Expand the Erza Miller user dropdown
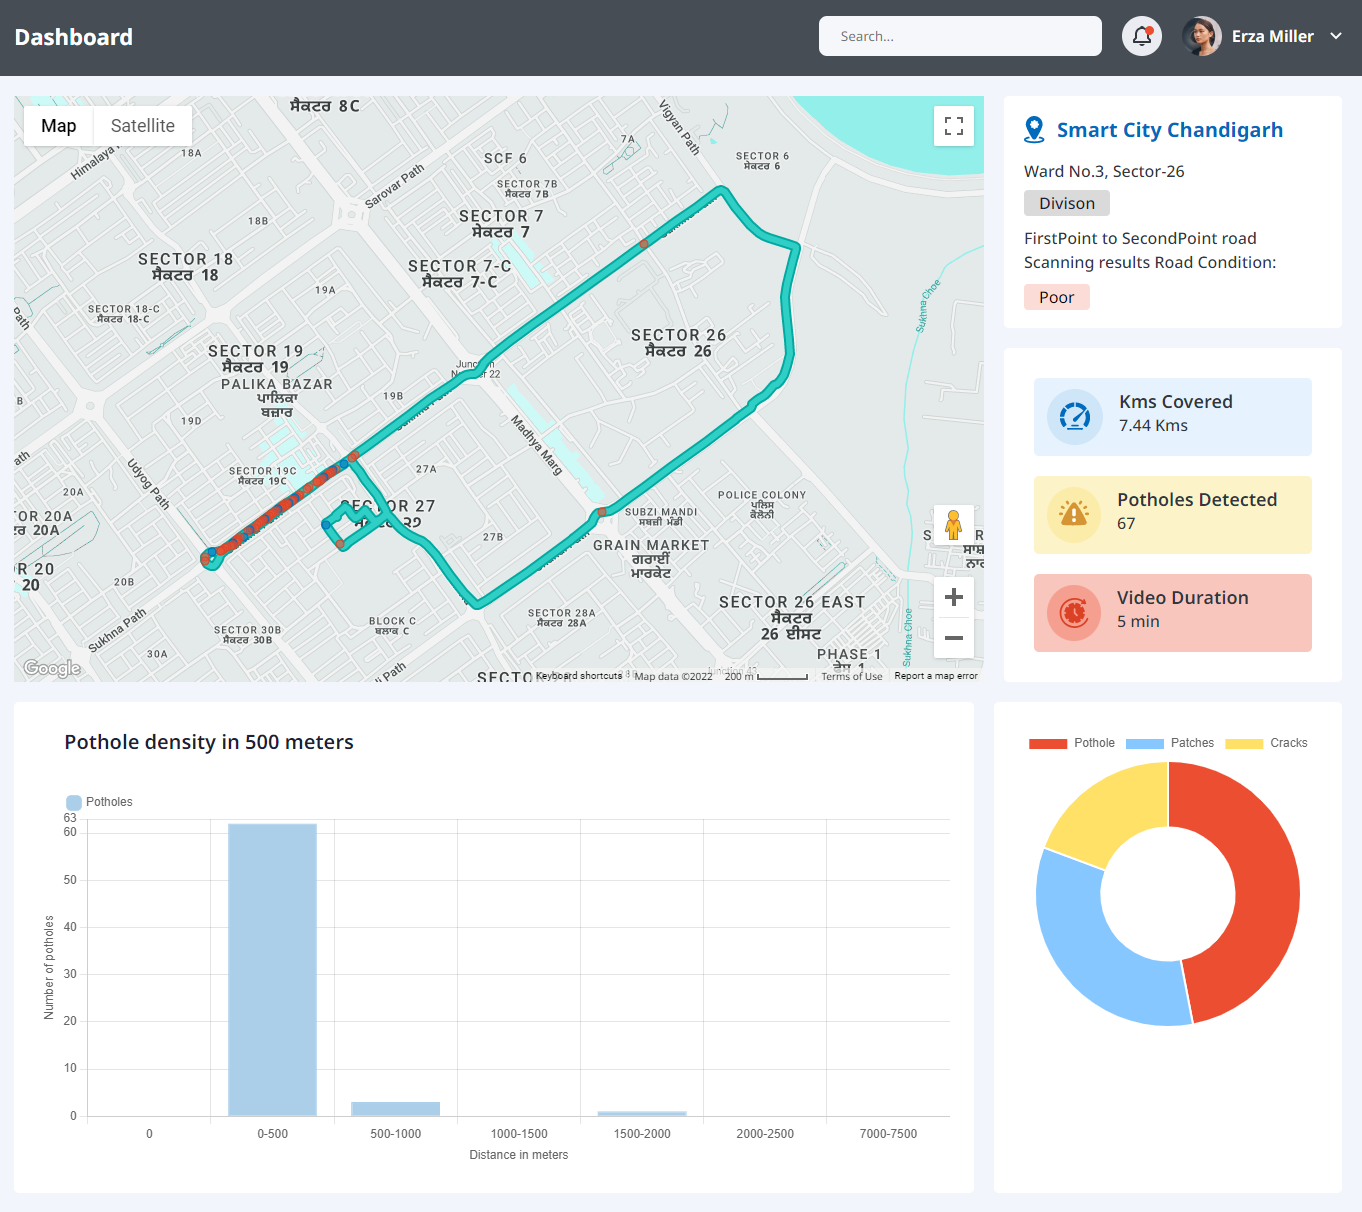 point(1335,36)
